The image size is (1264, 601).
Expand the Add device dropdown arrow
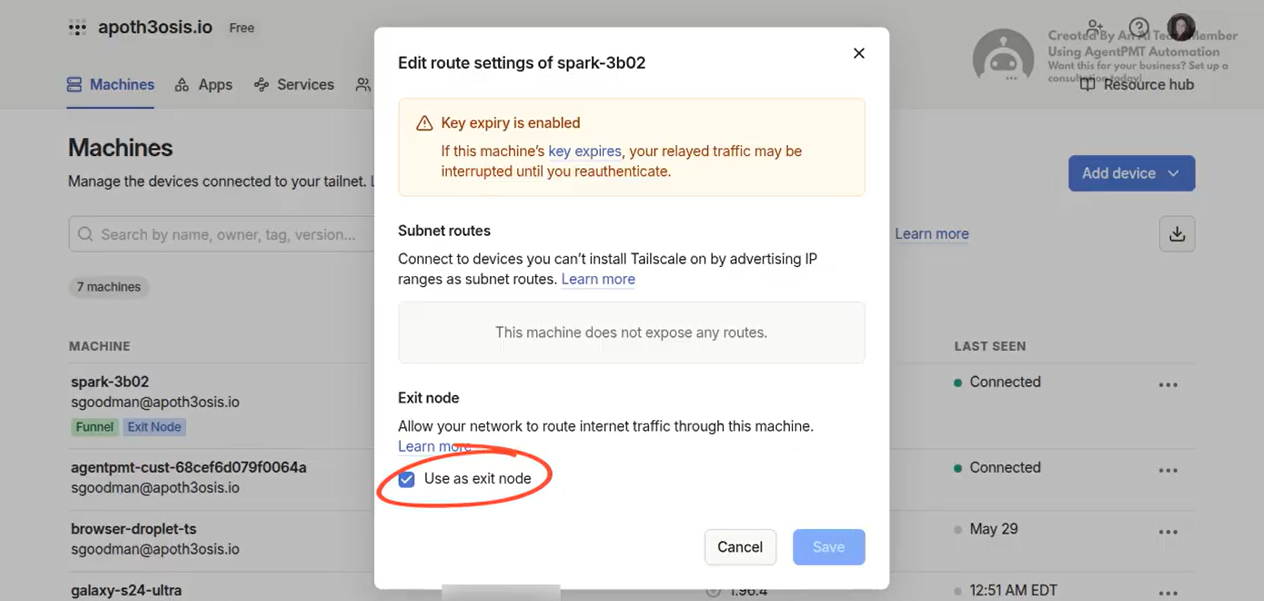tap(1174, 173)
